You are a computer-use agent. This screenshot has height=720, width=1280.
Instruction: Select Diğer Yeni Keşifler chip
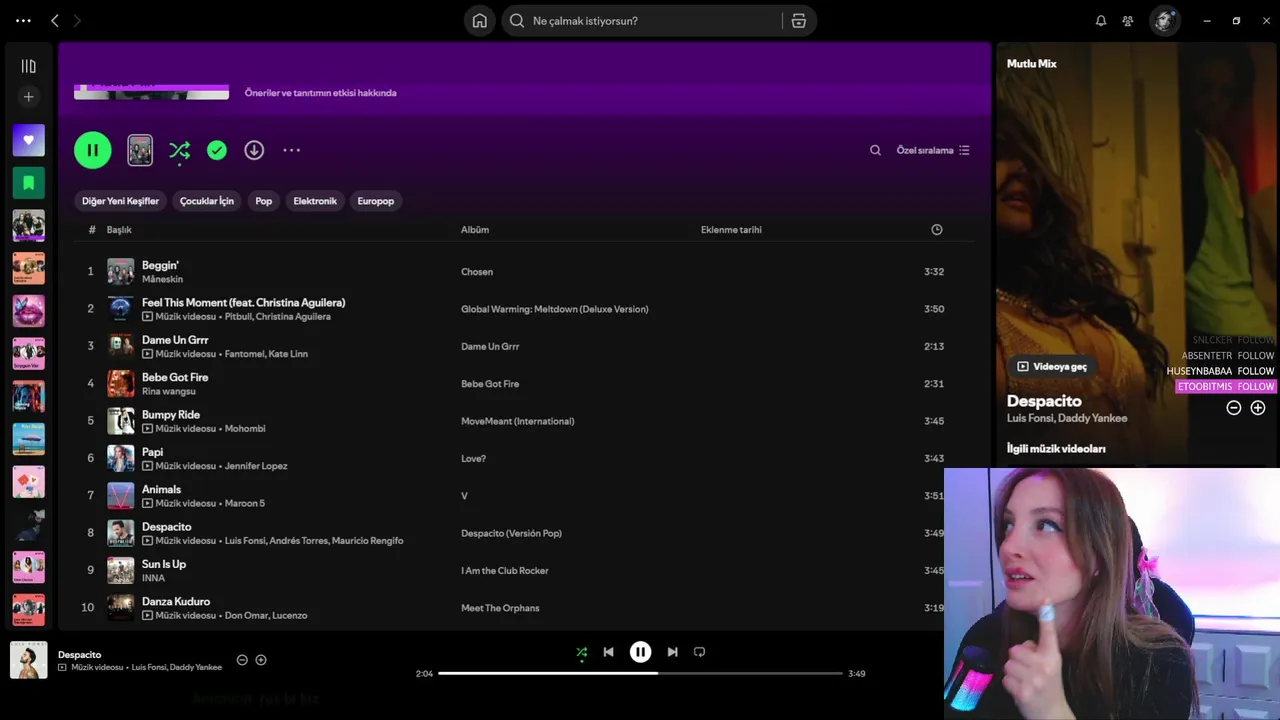120,201
